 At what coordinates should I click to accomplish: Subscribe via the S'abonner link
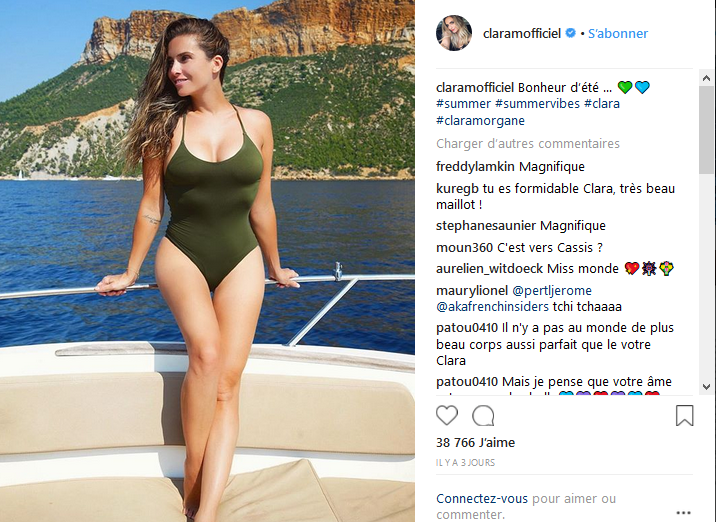coord(618,33)
